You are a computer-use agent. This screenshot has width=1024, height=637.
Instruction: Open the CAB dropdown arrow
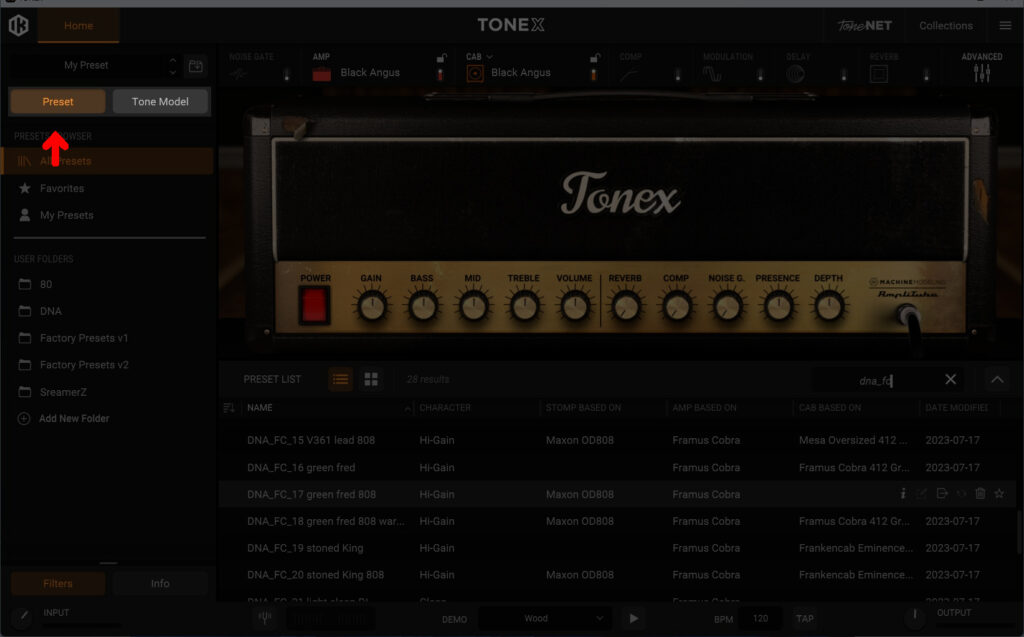[490, 57]
